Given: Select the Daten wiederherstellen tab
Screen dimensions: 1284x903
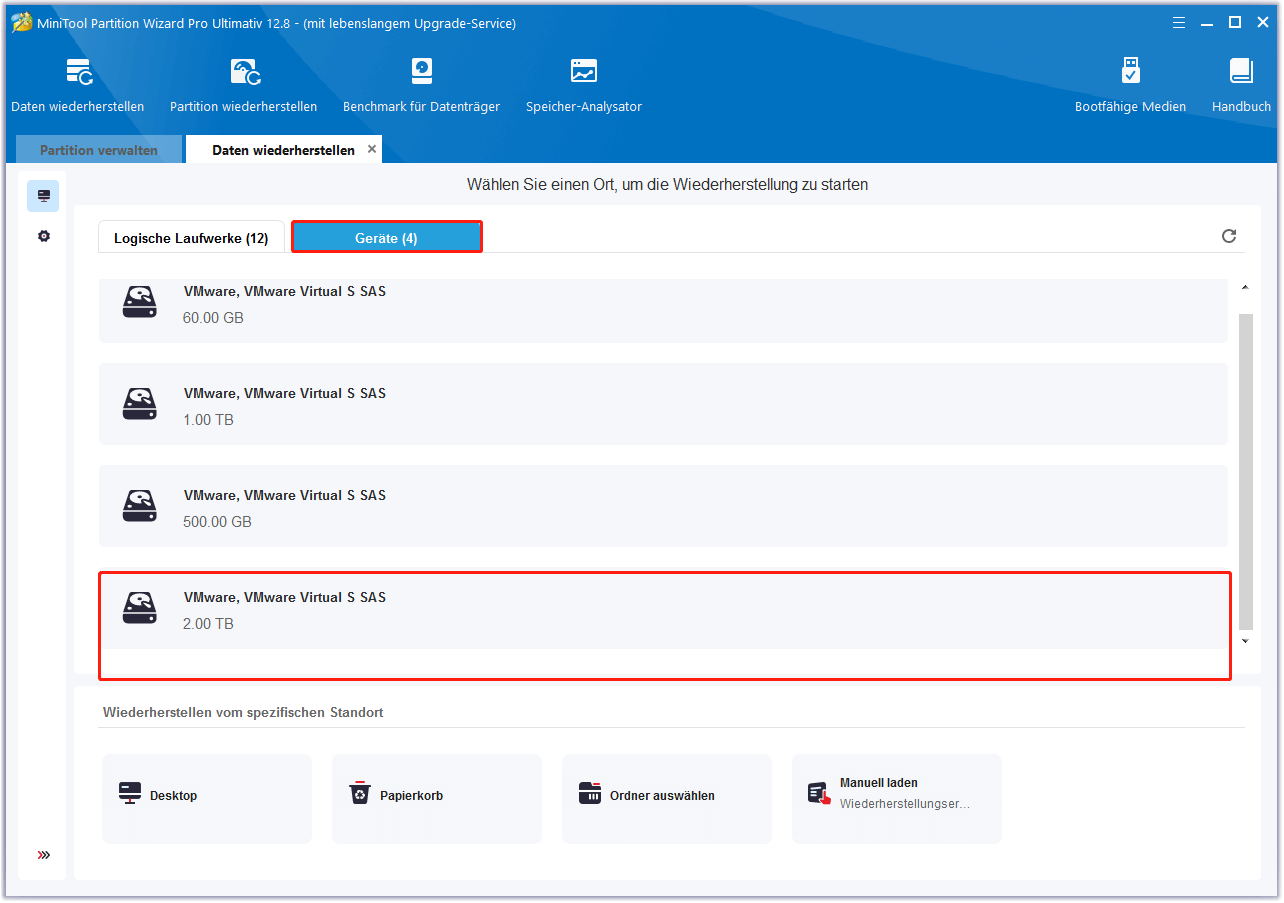Looking at the screenshot, I should pos(283,150).
